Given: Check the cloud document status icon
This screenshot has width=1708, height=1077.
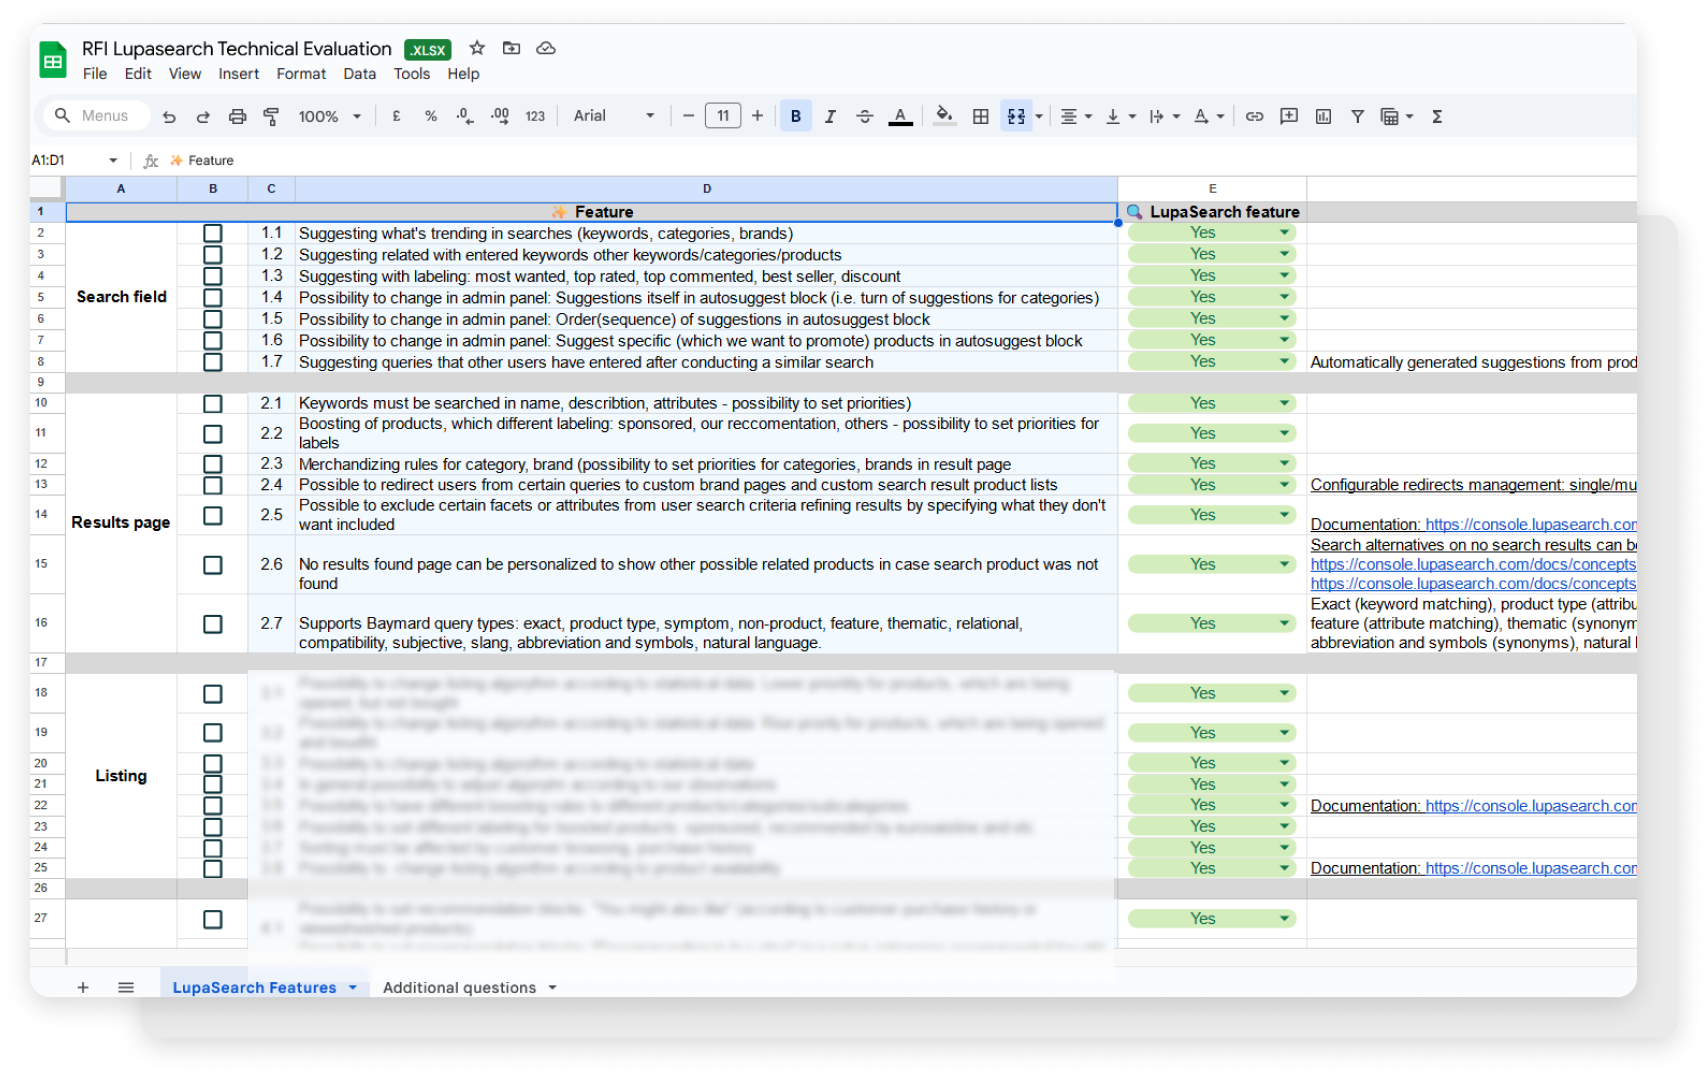Looking at the screenshot, I should [546, 48].
